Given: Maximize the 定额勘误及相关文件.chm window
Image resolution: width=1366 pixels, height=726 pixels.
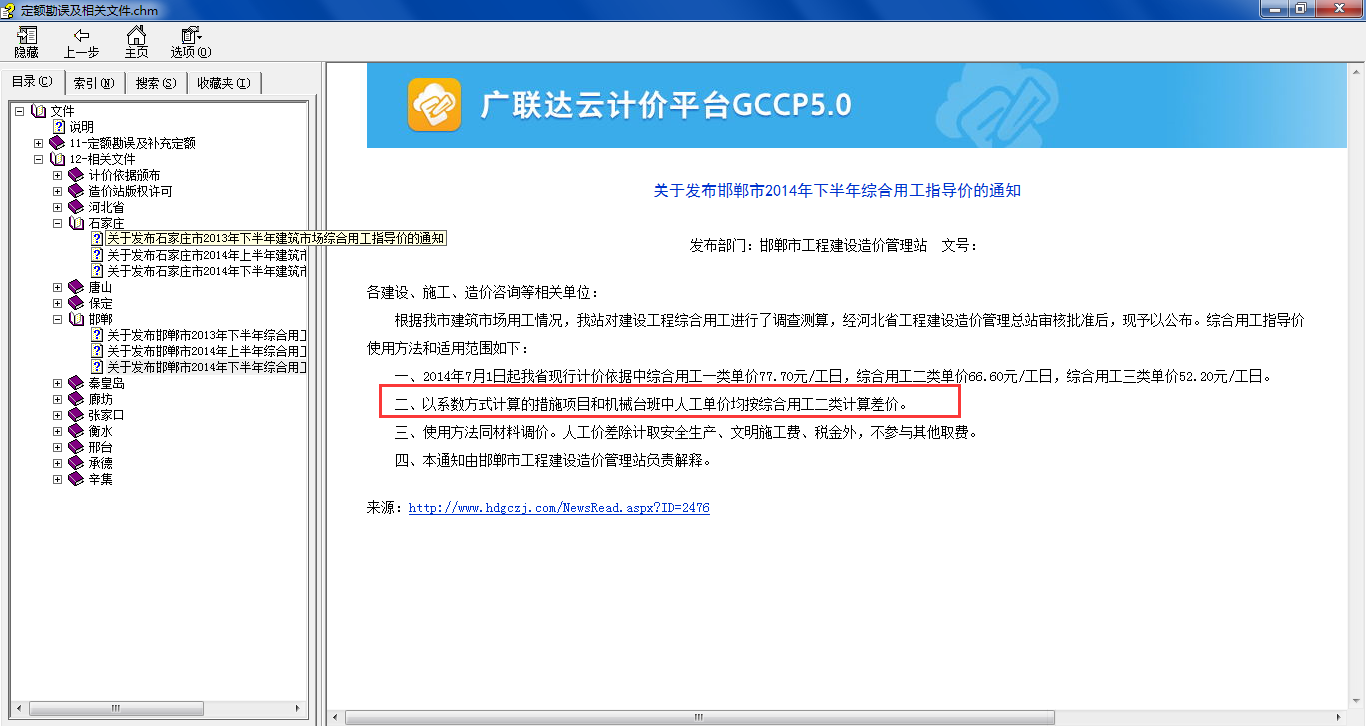Looking at the screenshot, I should tap(1301, 8).
